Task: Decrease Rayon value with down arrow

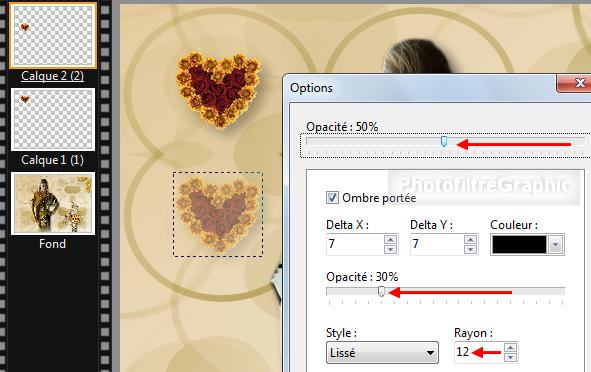Action: 510,357
